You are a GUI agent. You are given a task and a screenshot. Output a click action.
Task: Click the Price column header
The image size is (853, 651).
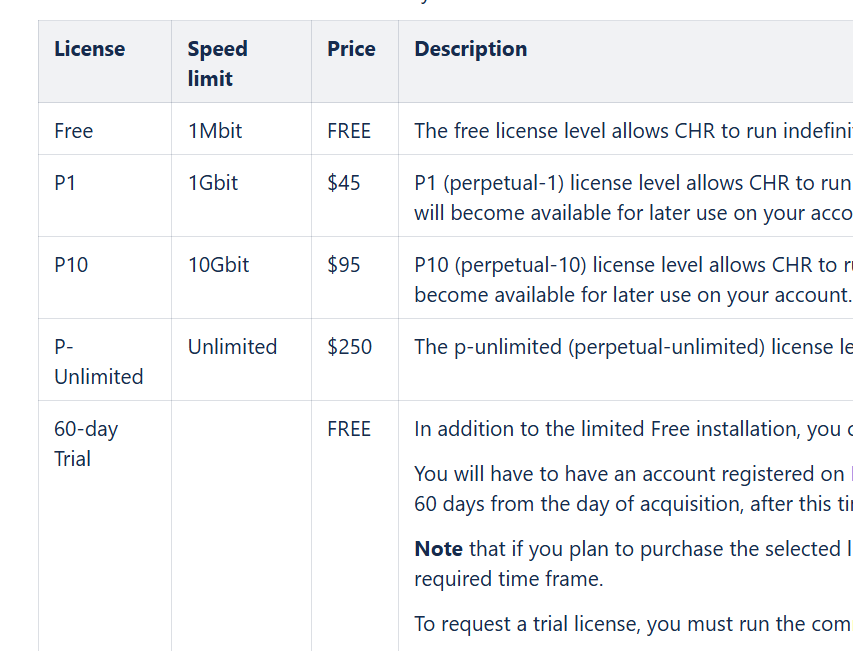click(351, 49)
